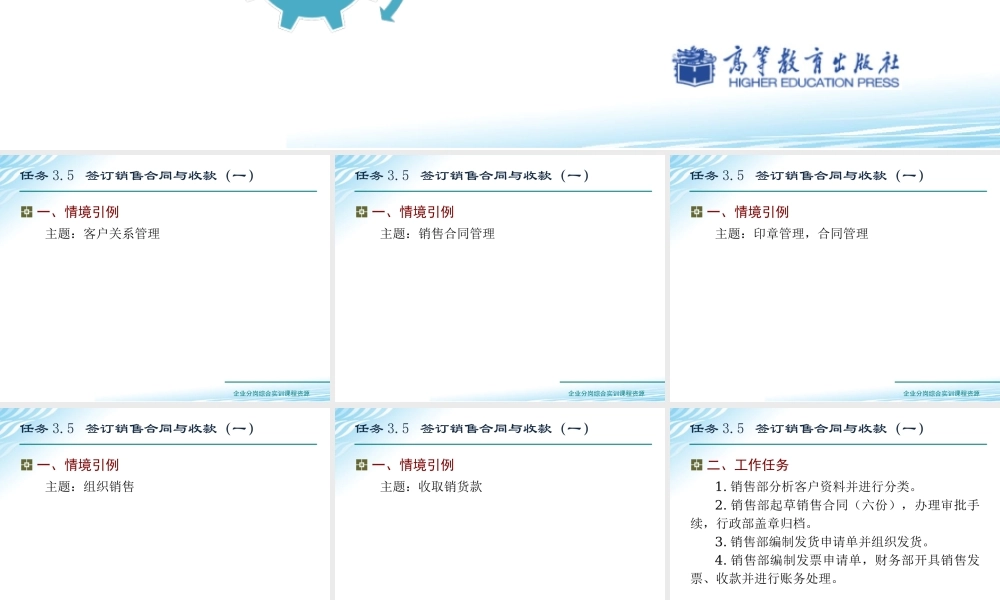The height and width of the screenshot is (600, 1000).
Task: Click the green square icon on 印章管理 slide
Action: coord(695,211)
